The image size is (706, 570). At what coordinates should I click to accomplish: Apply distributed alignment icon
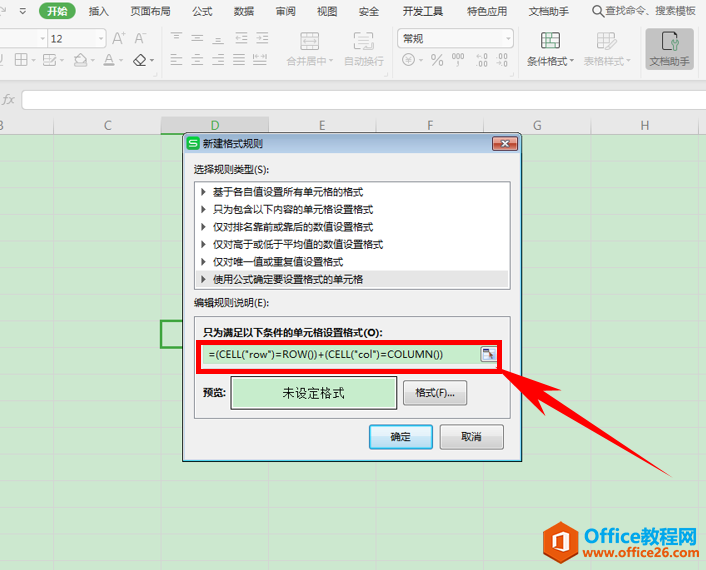coord(260,59)
